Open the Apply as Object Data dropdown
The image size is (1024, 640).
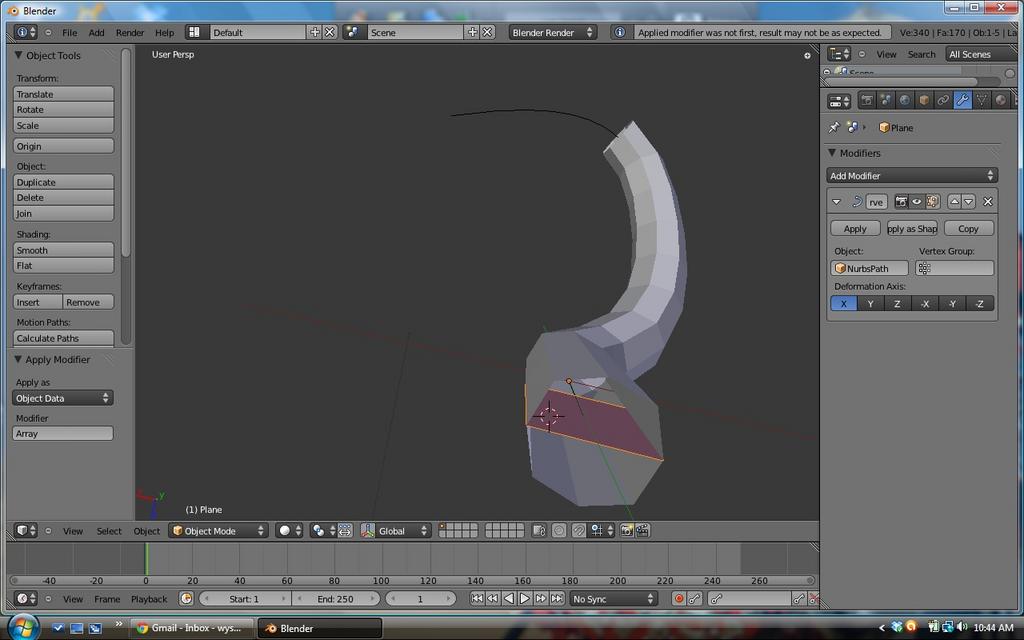coord(63,398)
